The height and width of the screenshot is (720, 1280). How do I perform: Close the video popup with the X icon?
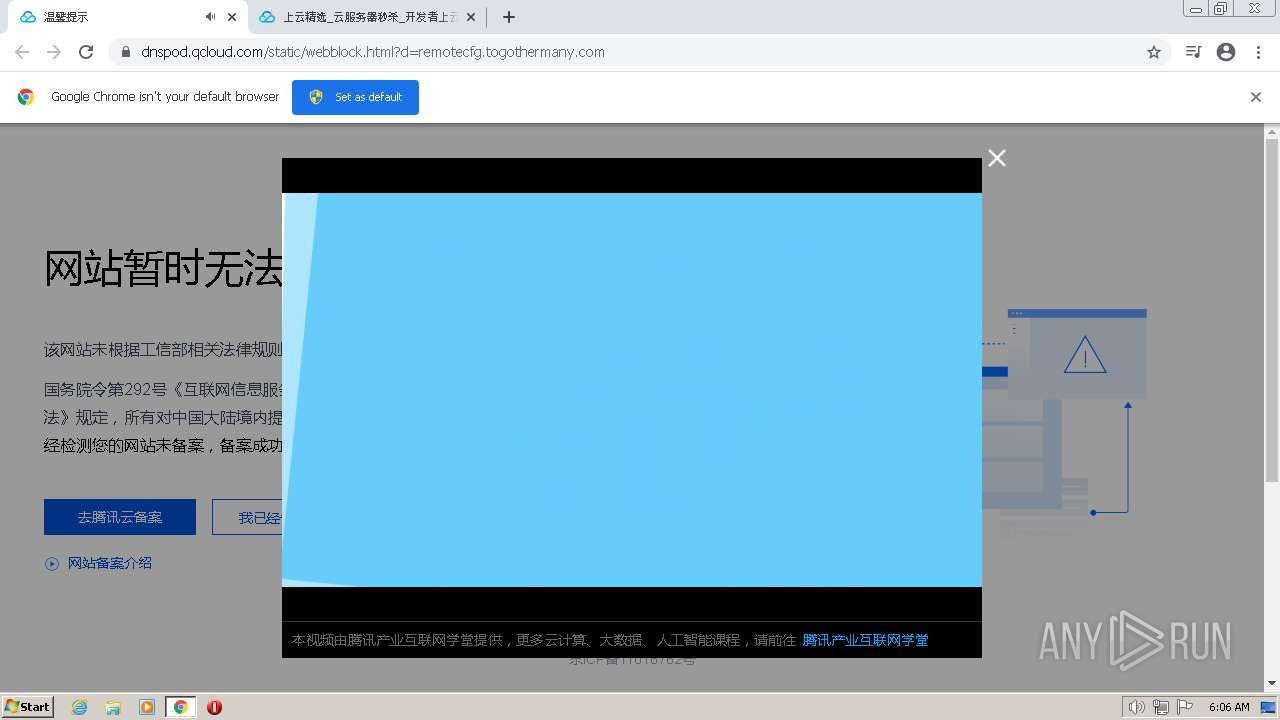click(x=997, y=158)
